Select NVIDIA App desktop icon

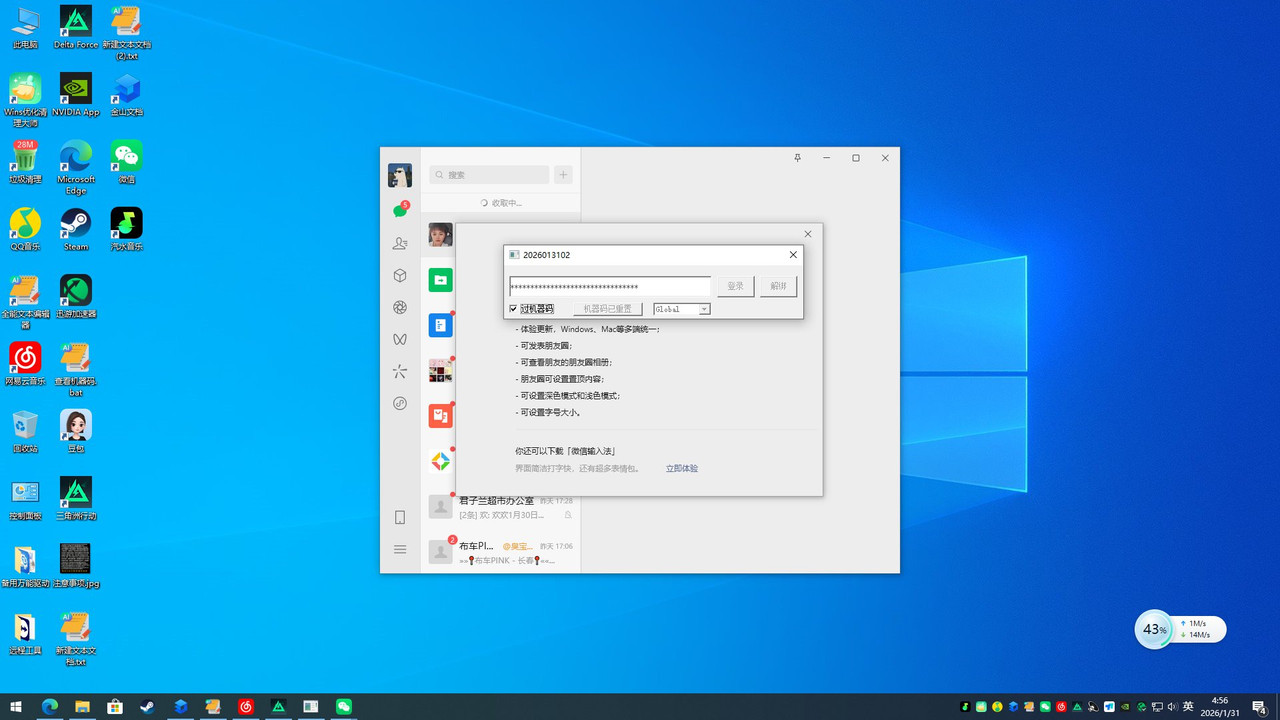(x=76, y=95)
